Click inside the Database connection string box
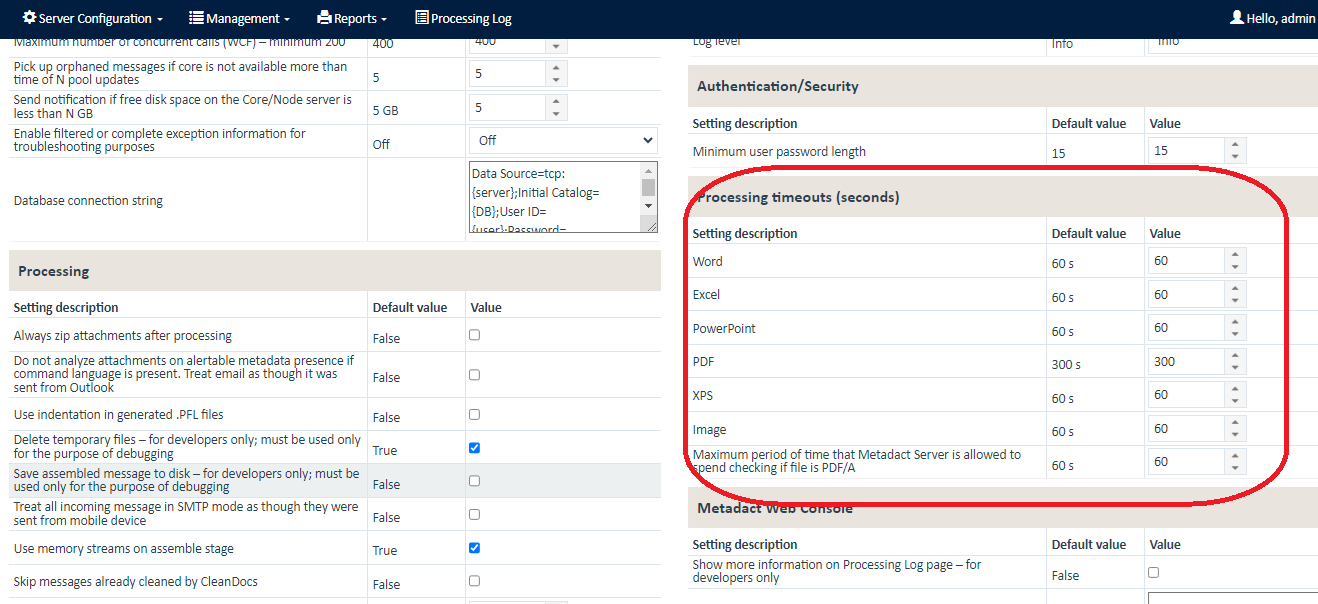 coord(555,197)
